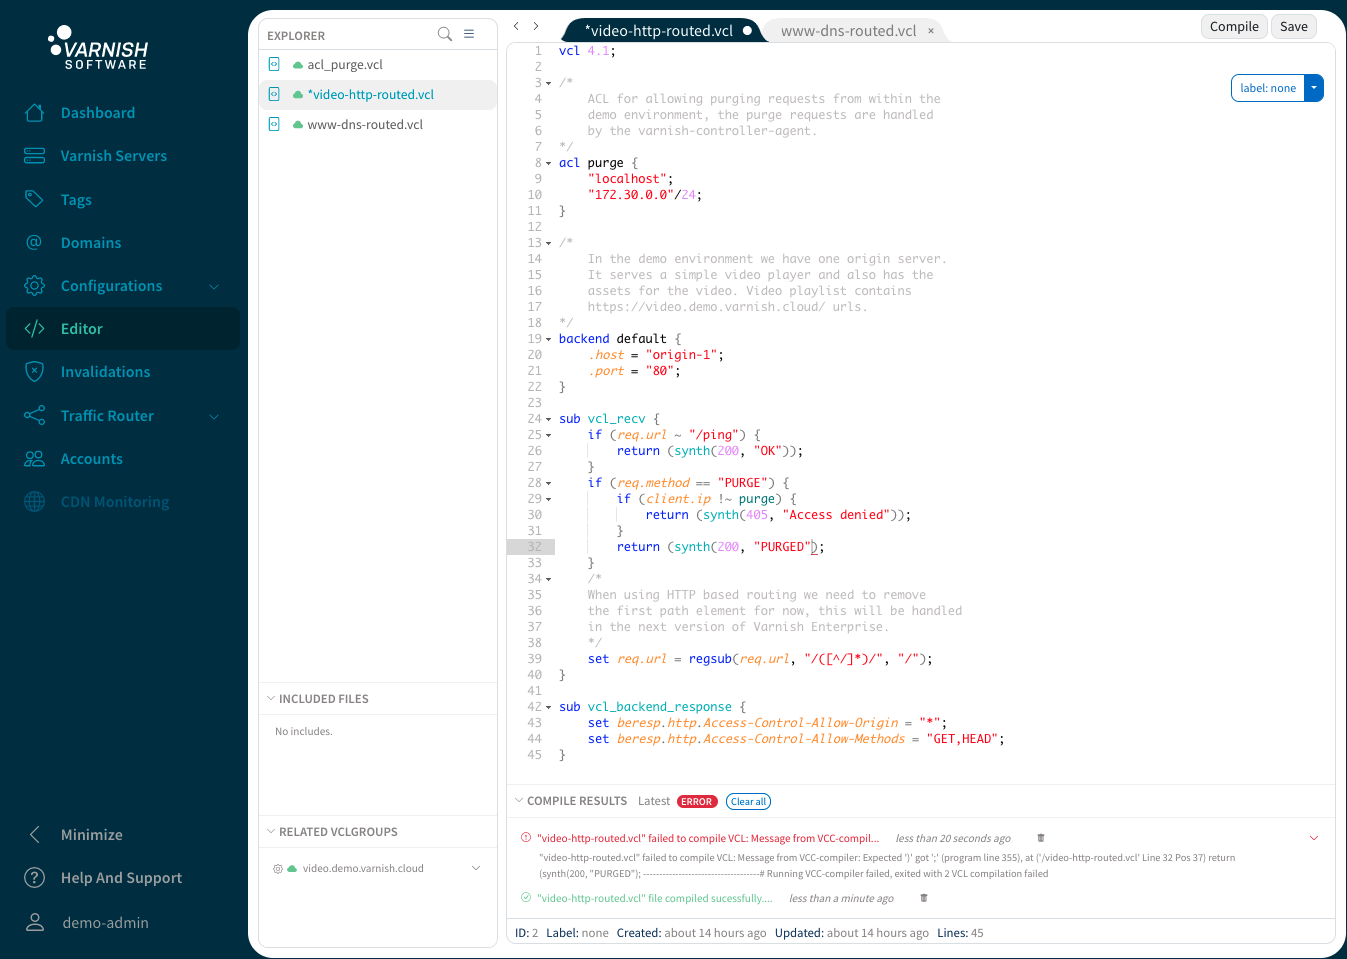
Task: Click the label: none button
Action: [x=1268, y=88]
